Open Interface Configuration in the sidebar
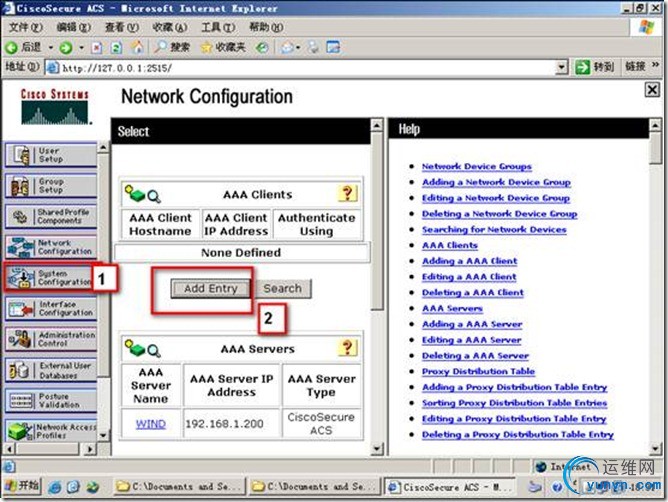 pos(51,309)
